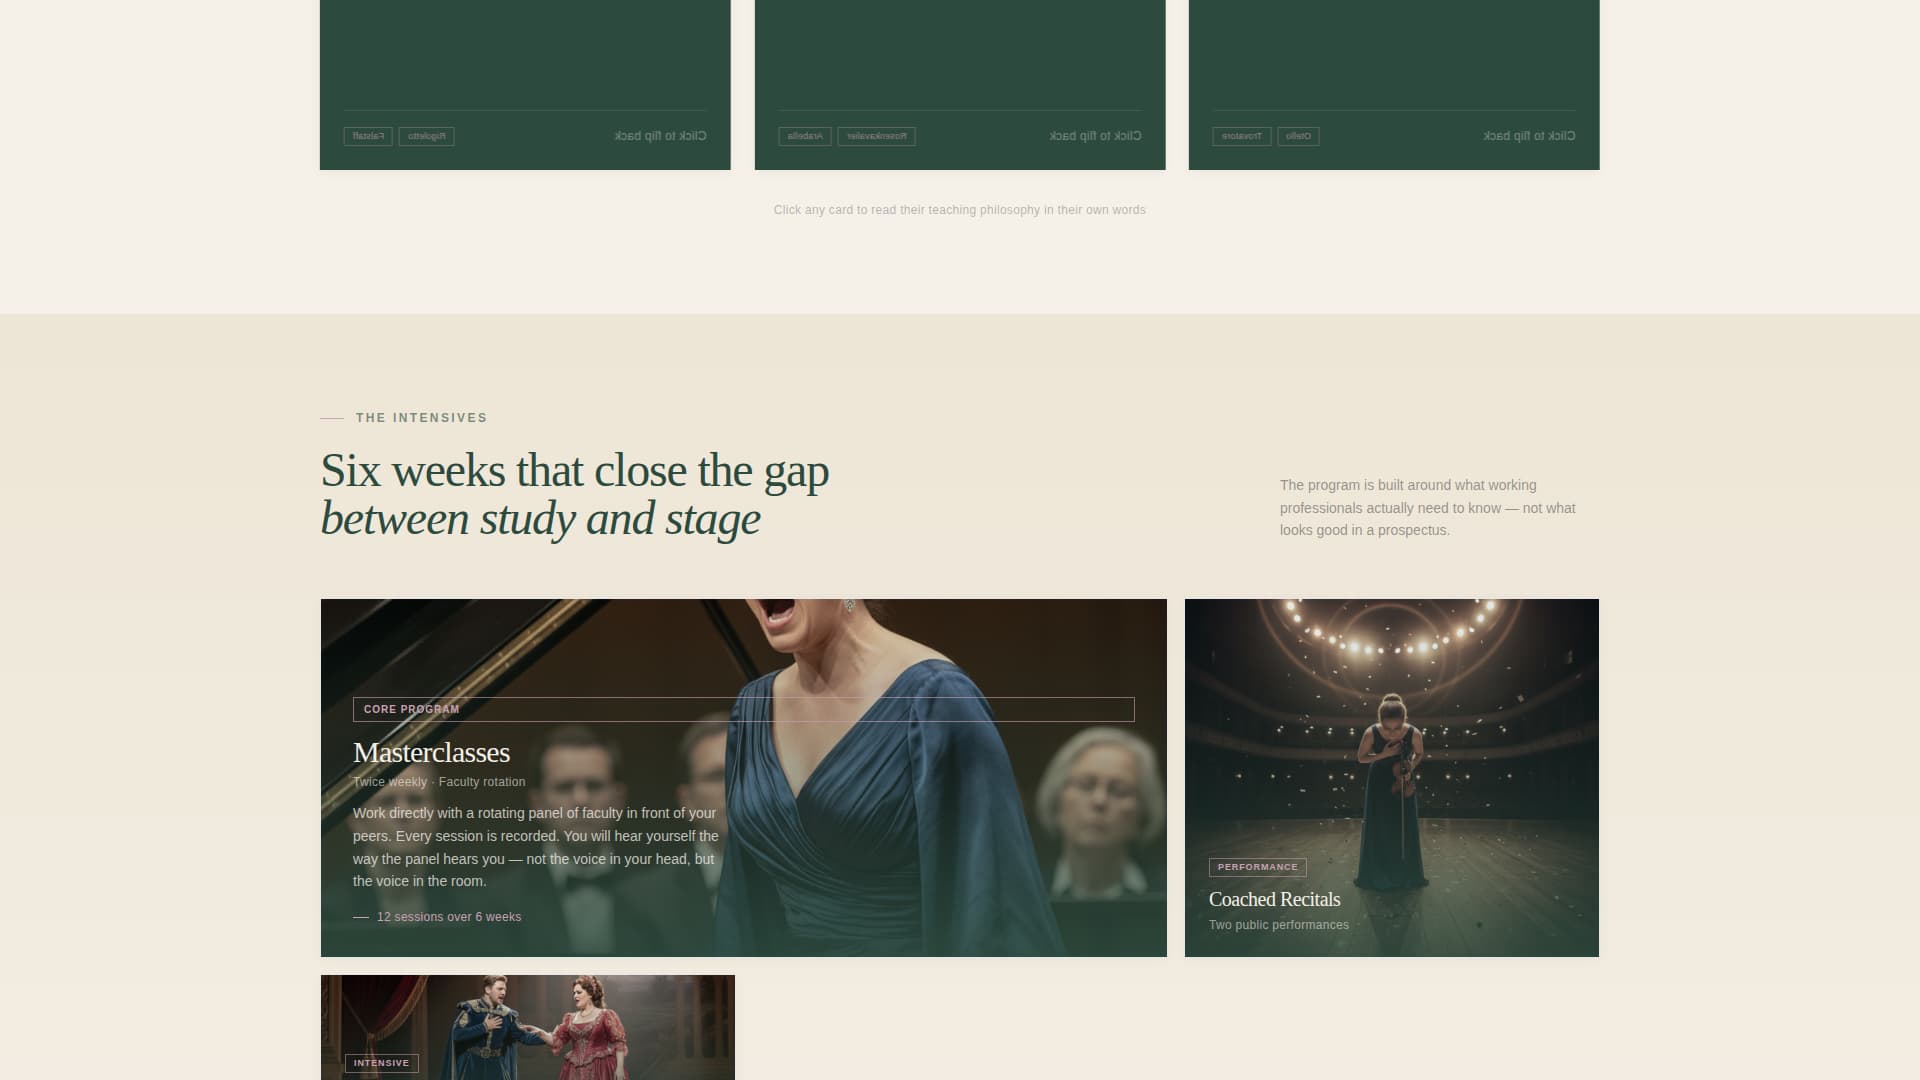Select the Otello repertoire tag
Screen dimensions: 1920x1080
(1298, 136)
